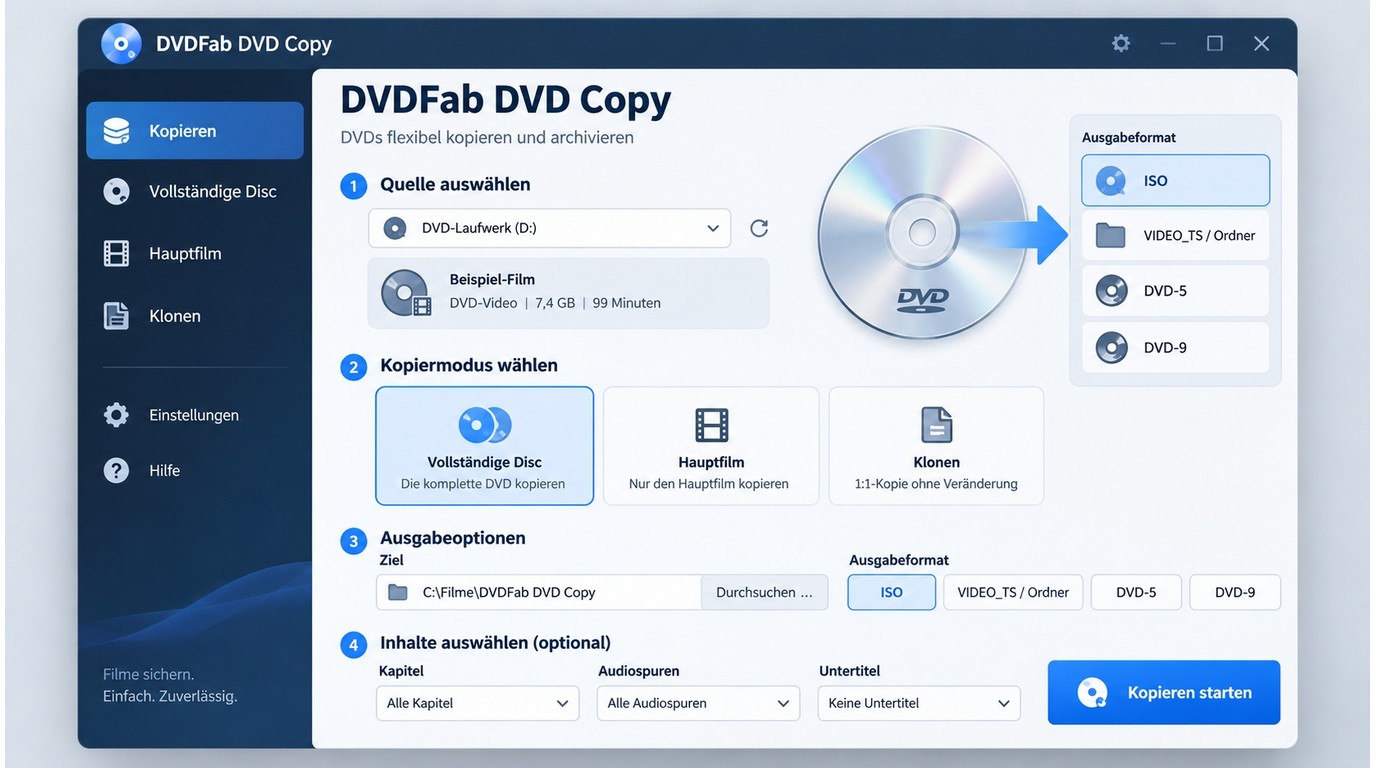Image resolution: width=1376 pixels, height=768 pixels.
Task: Click the stacked discs icon beside Kopieren
Action: point(117,131)
